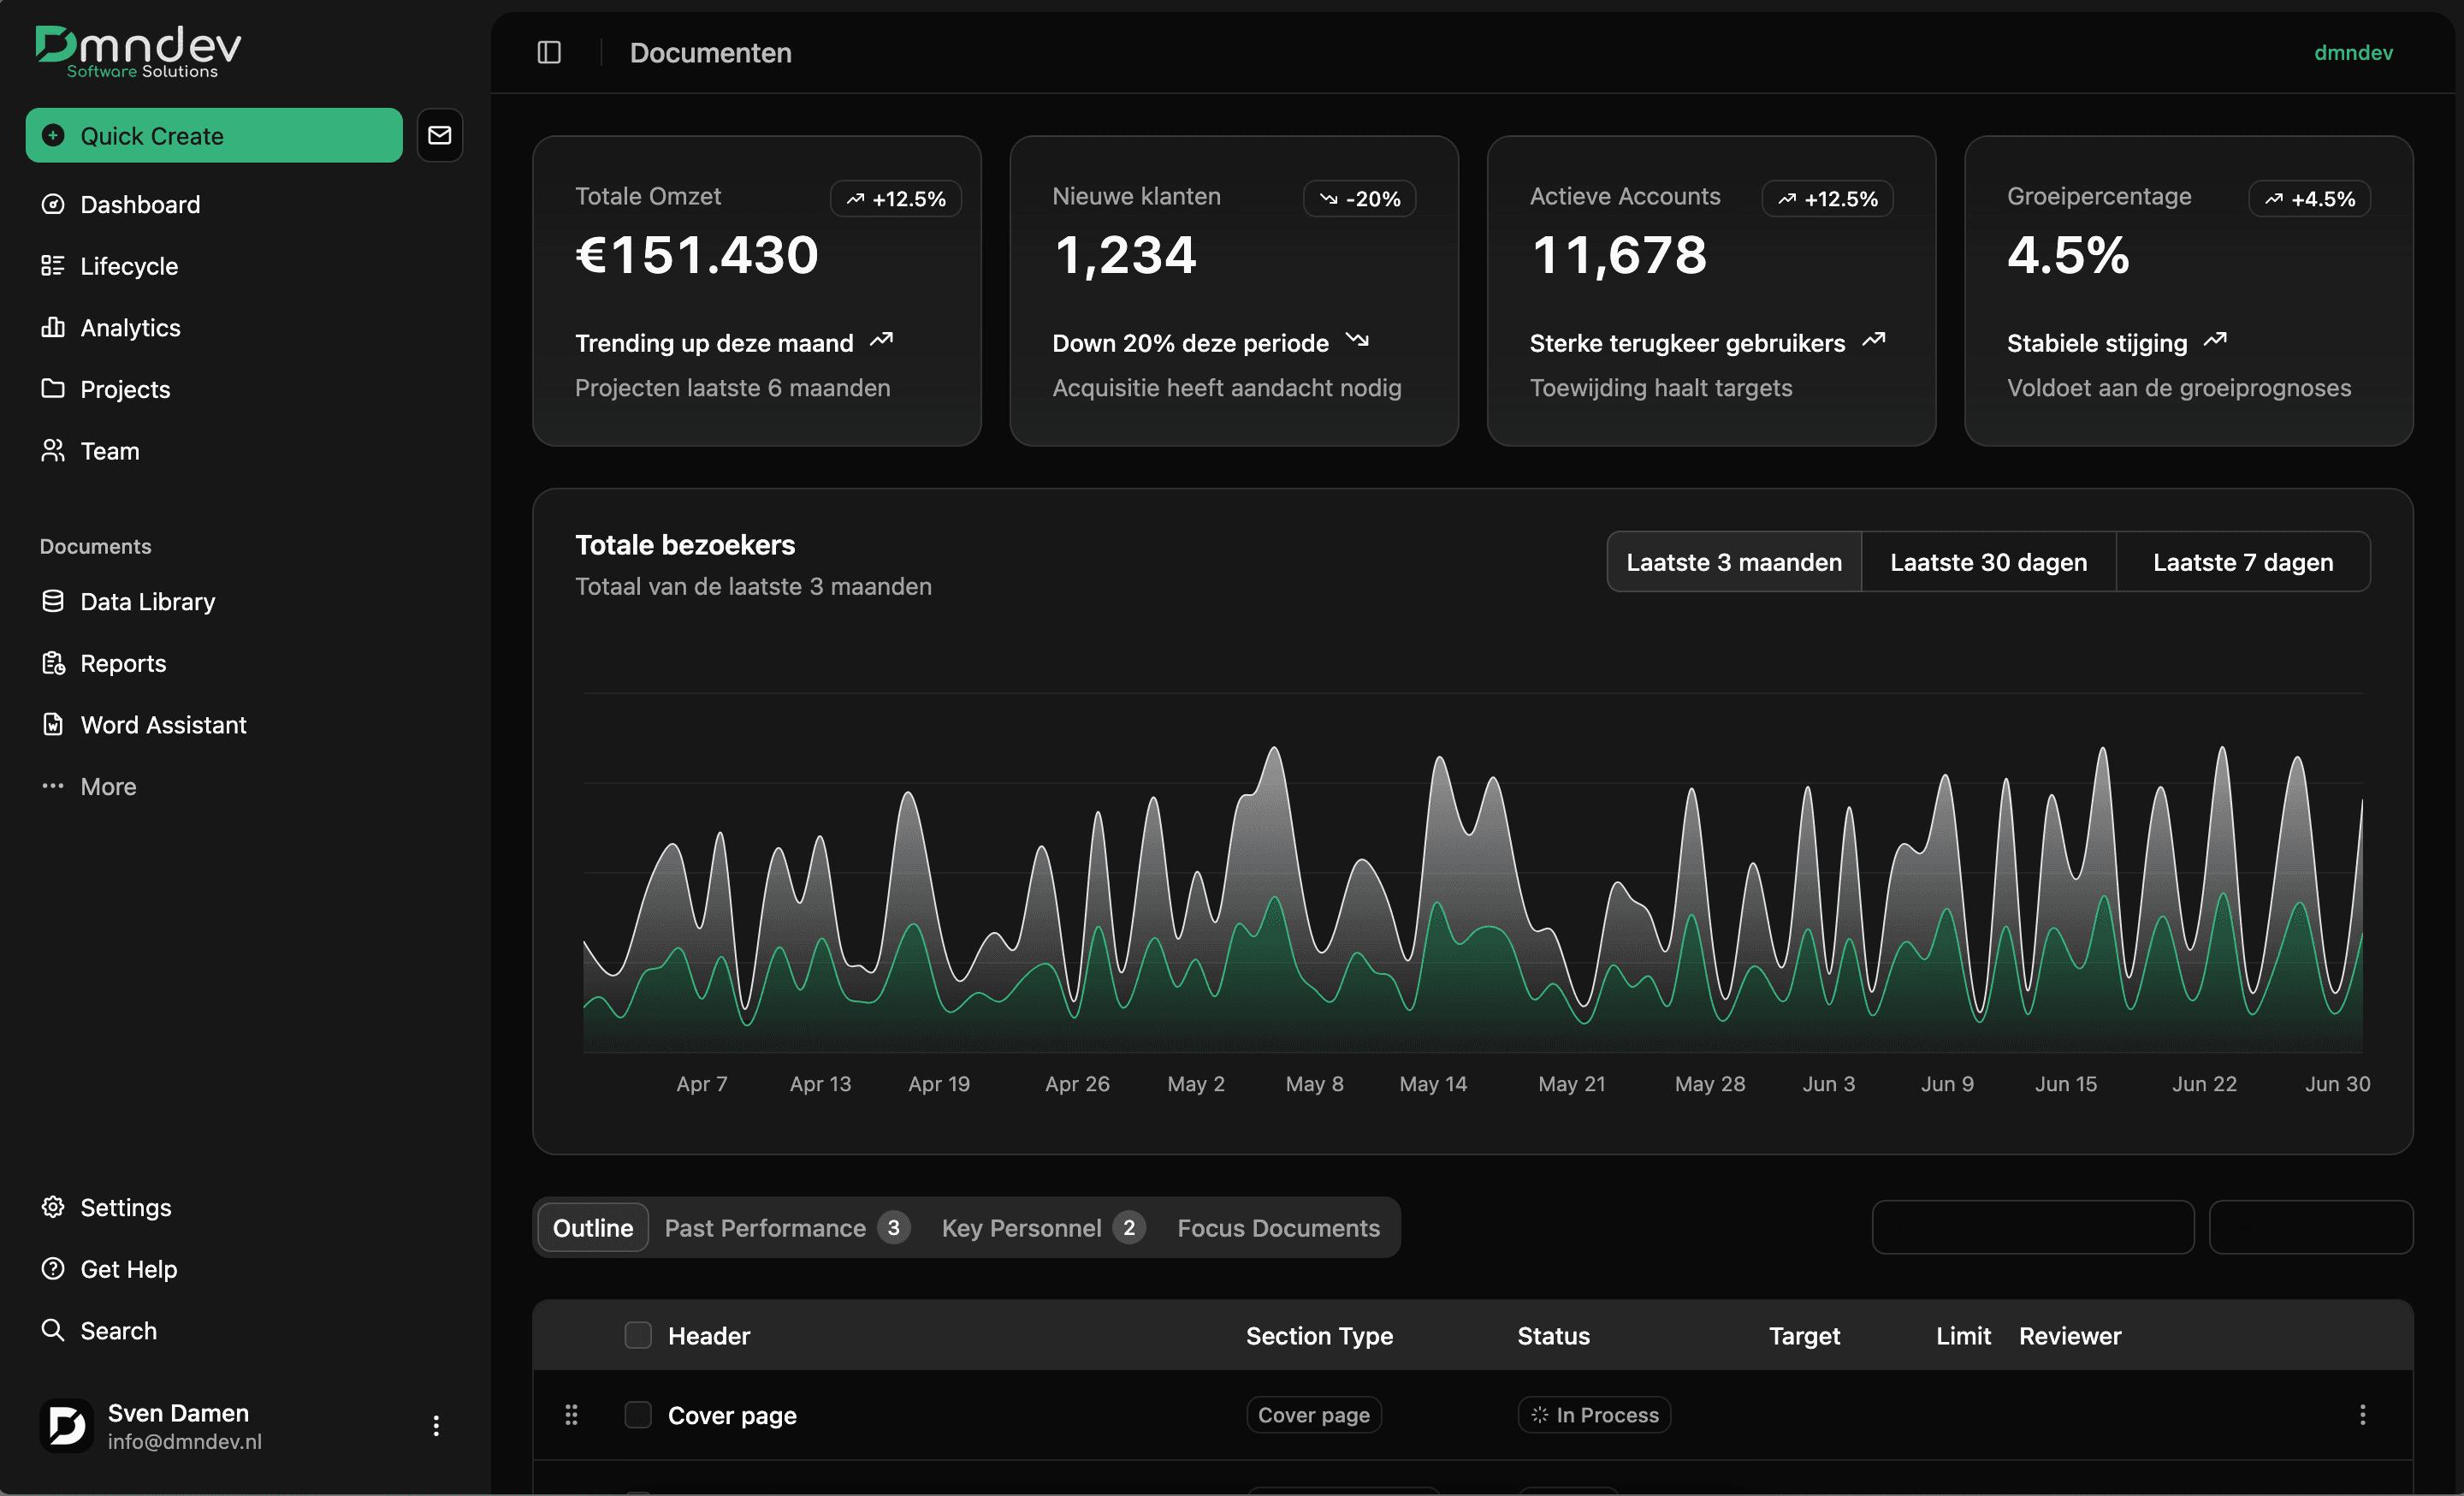
Task: Switch to Past Performance tab
Action: tap(766, 1228)
